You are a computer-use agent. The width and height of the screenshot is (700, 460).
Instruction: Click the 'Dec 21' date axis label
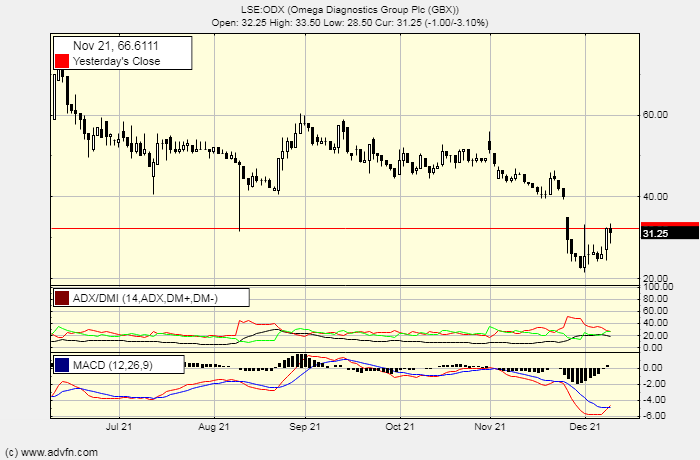coord(585,427)
